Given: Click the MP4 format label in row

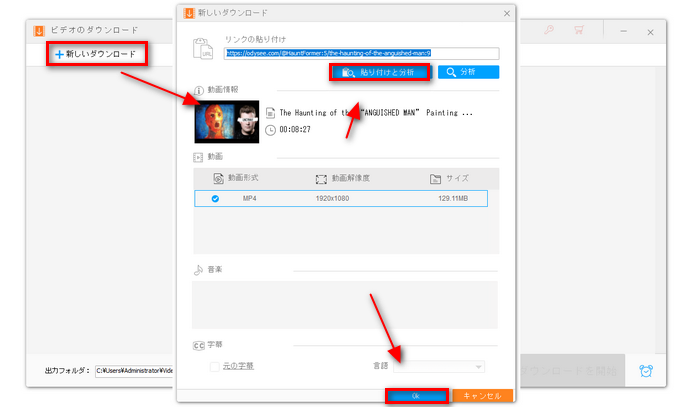Looking at the screenshot, I should (x=250, y=199).
